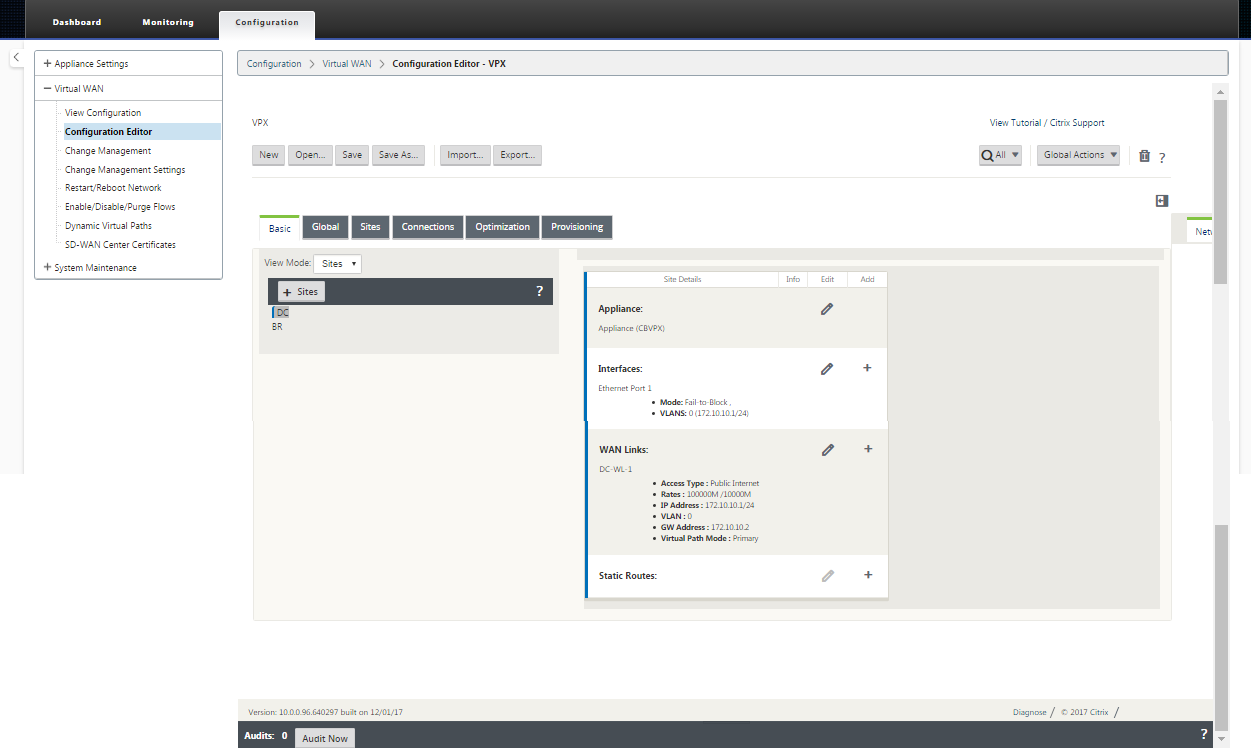
Task: Click the Diagnose link
Action: pos(1029,712)
